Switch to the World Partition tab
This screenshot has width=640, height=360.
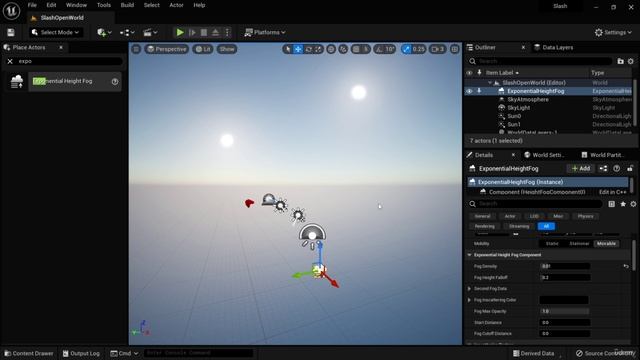click(603, 155)
